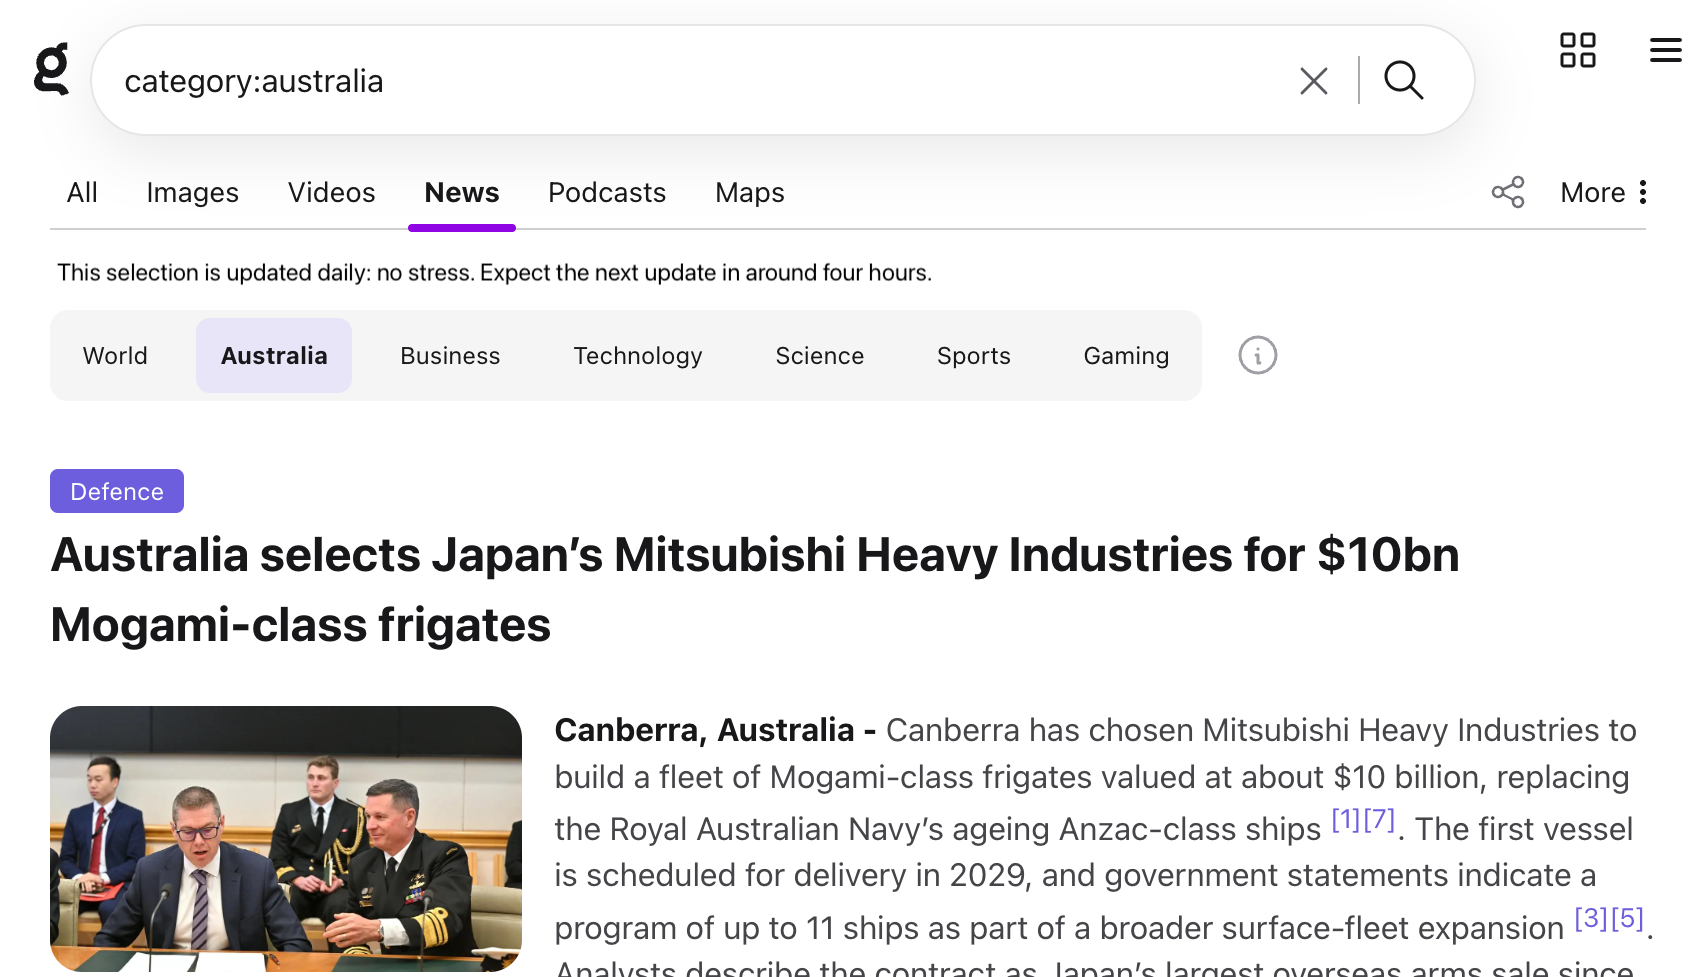This screenshot has width=1696, height=977.
Task: Click the share icon
Action: (x=1507, y=192)
